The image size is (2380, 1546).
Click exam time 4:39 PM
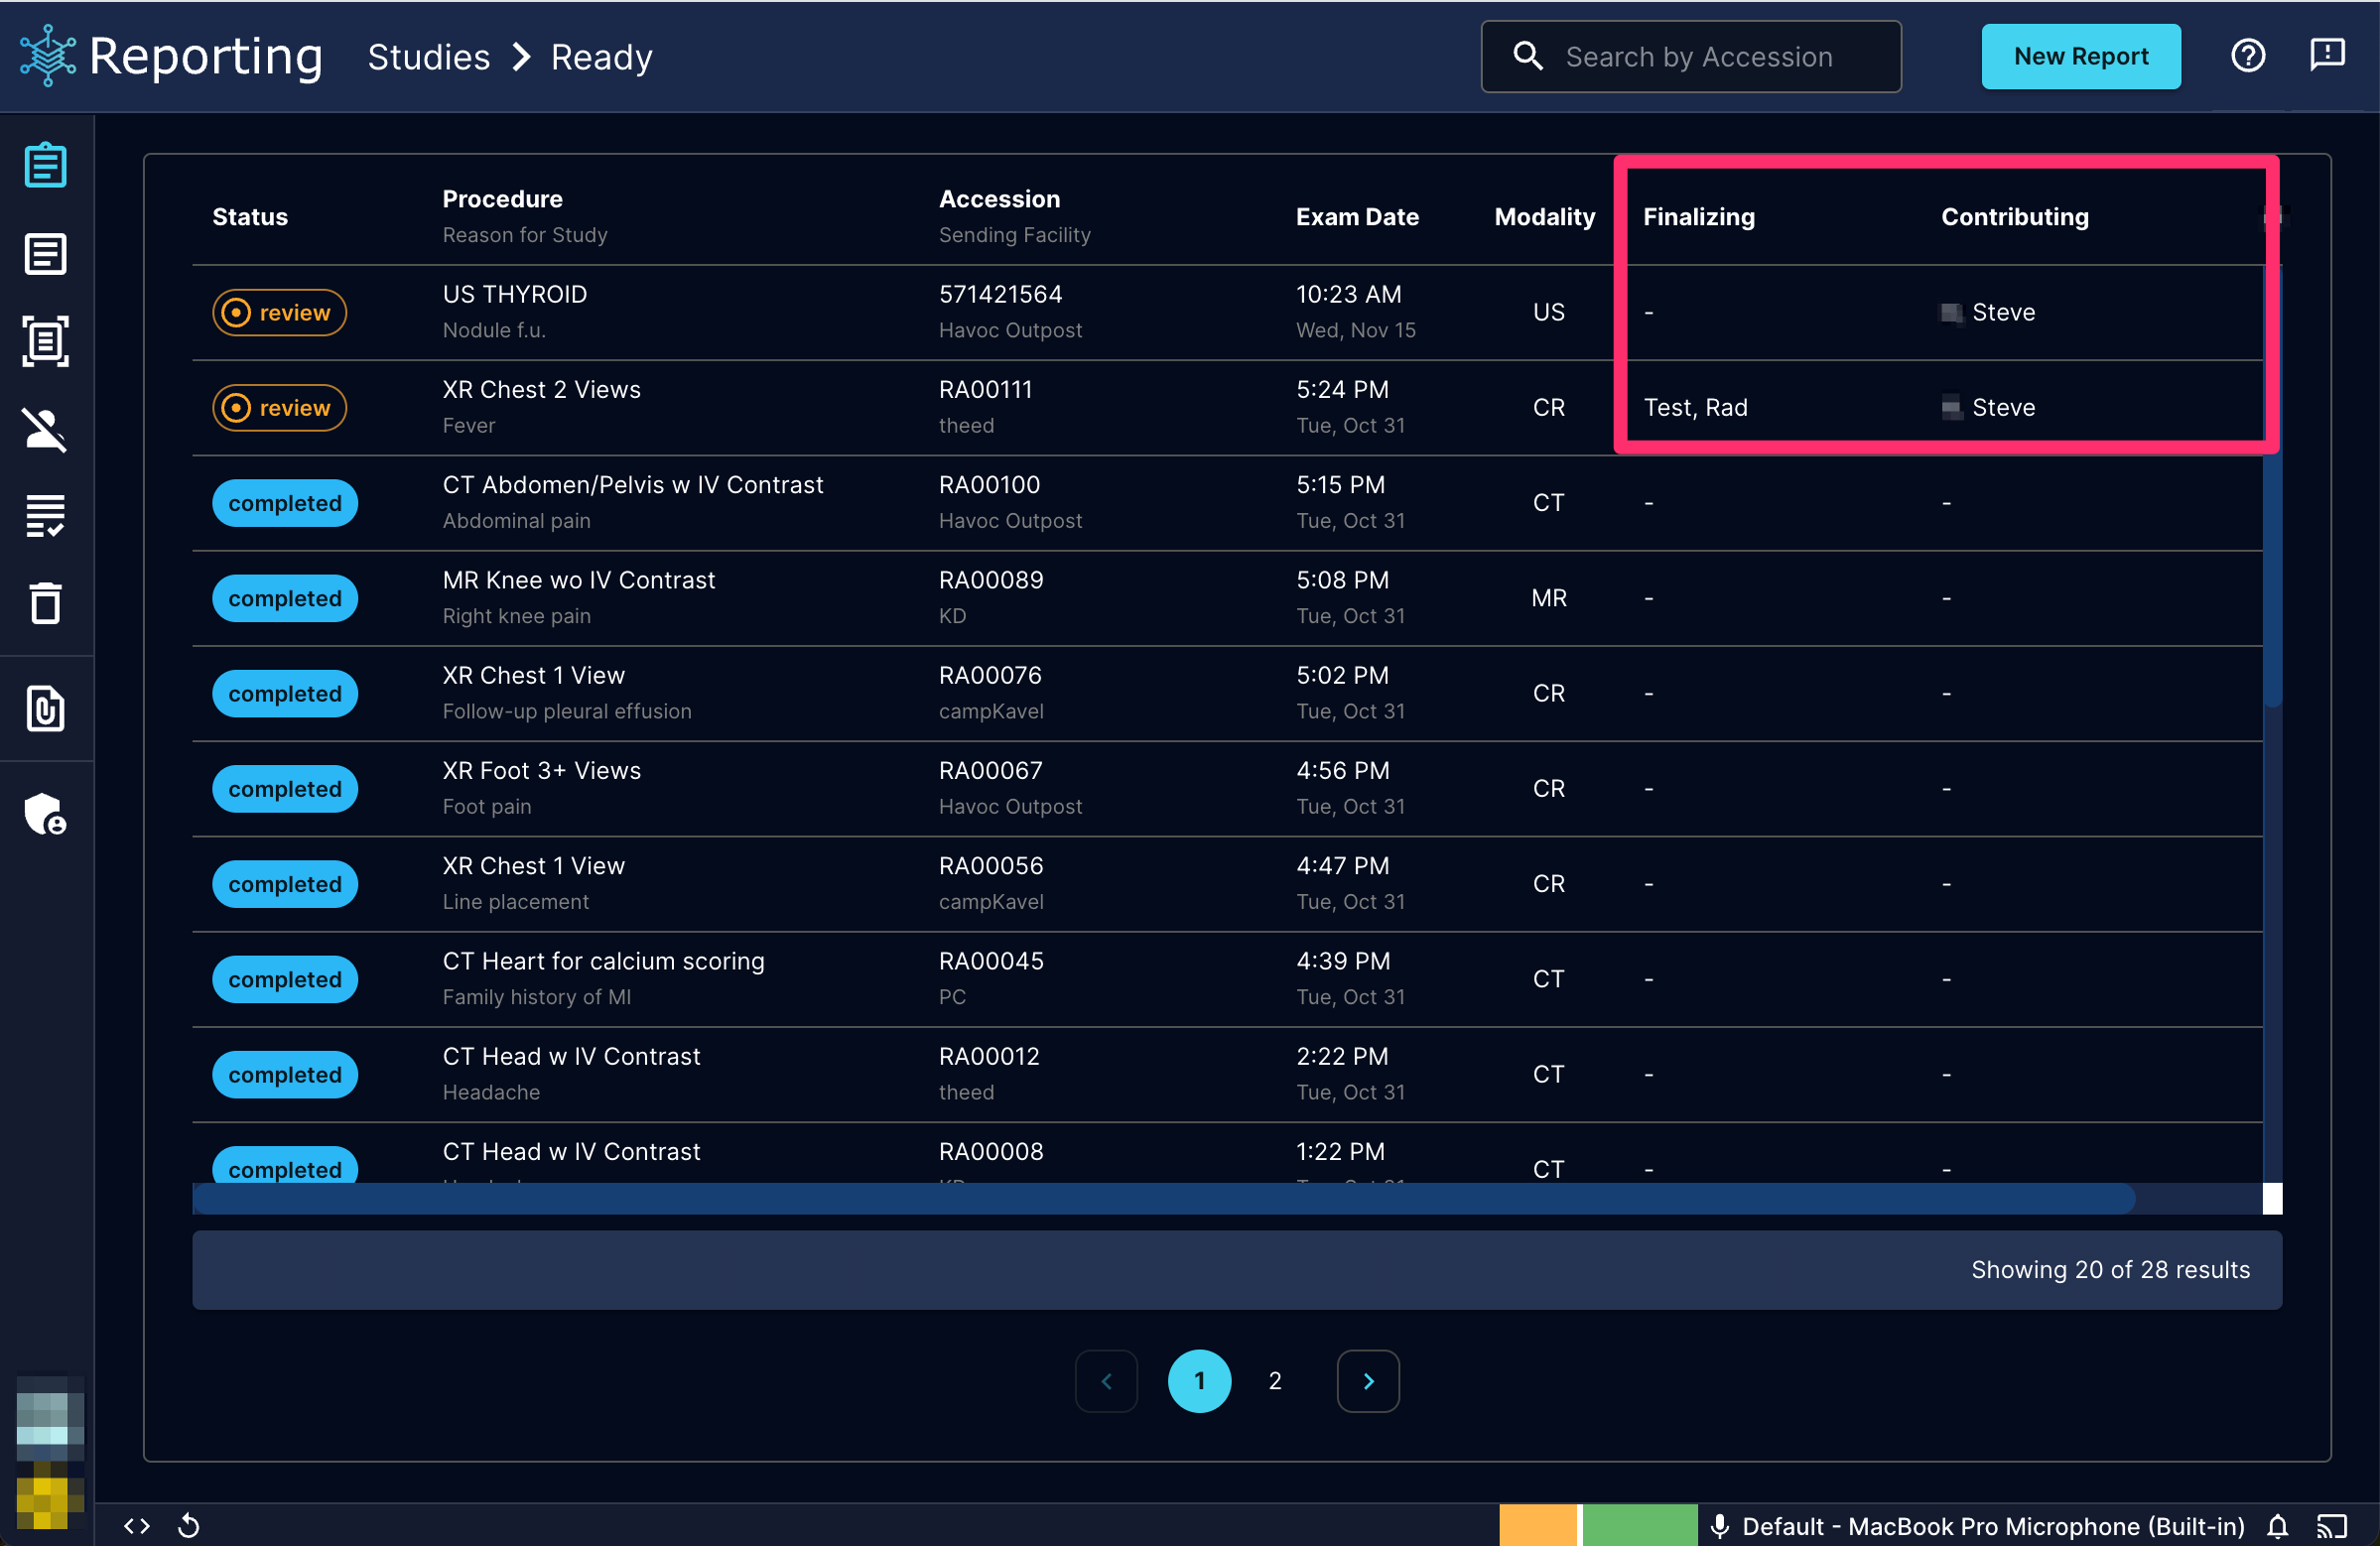click(1343, 961)
